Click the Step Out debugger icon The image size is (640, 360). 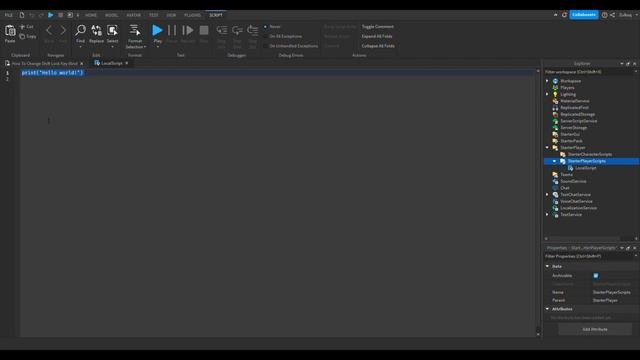(253, 30)
